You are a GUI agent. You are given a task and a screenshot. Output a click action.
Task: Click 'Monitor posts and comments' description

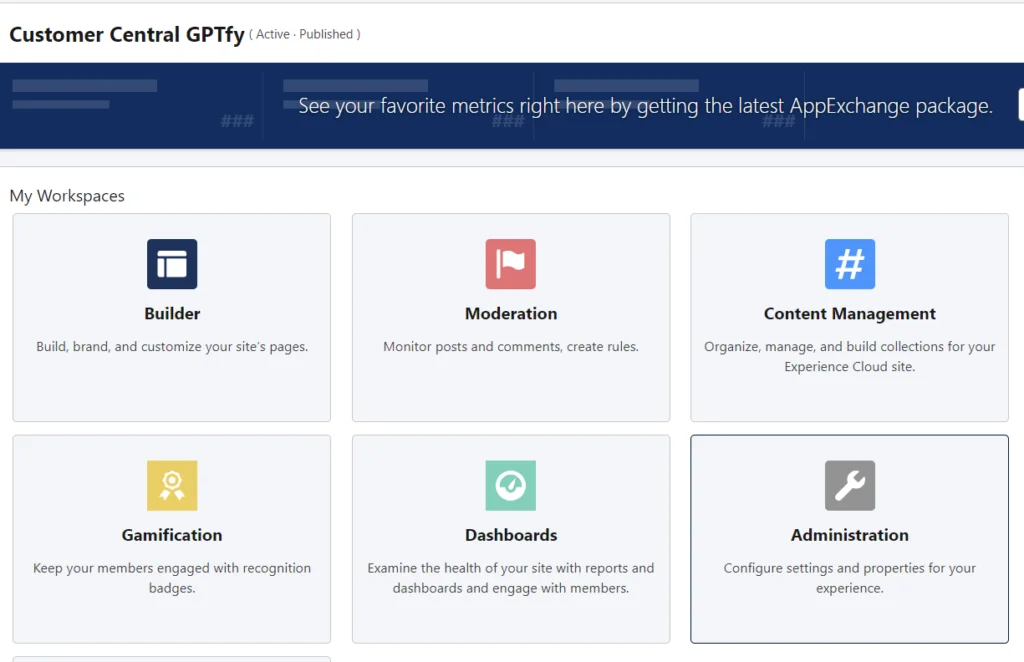click(511, 347)
